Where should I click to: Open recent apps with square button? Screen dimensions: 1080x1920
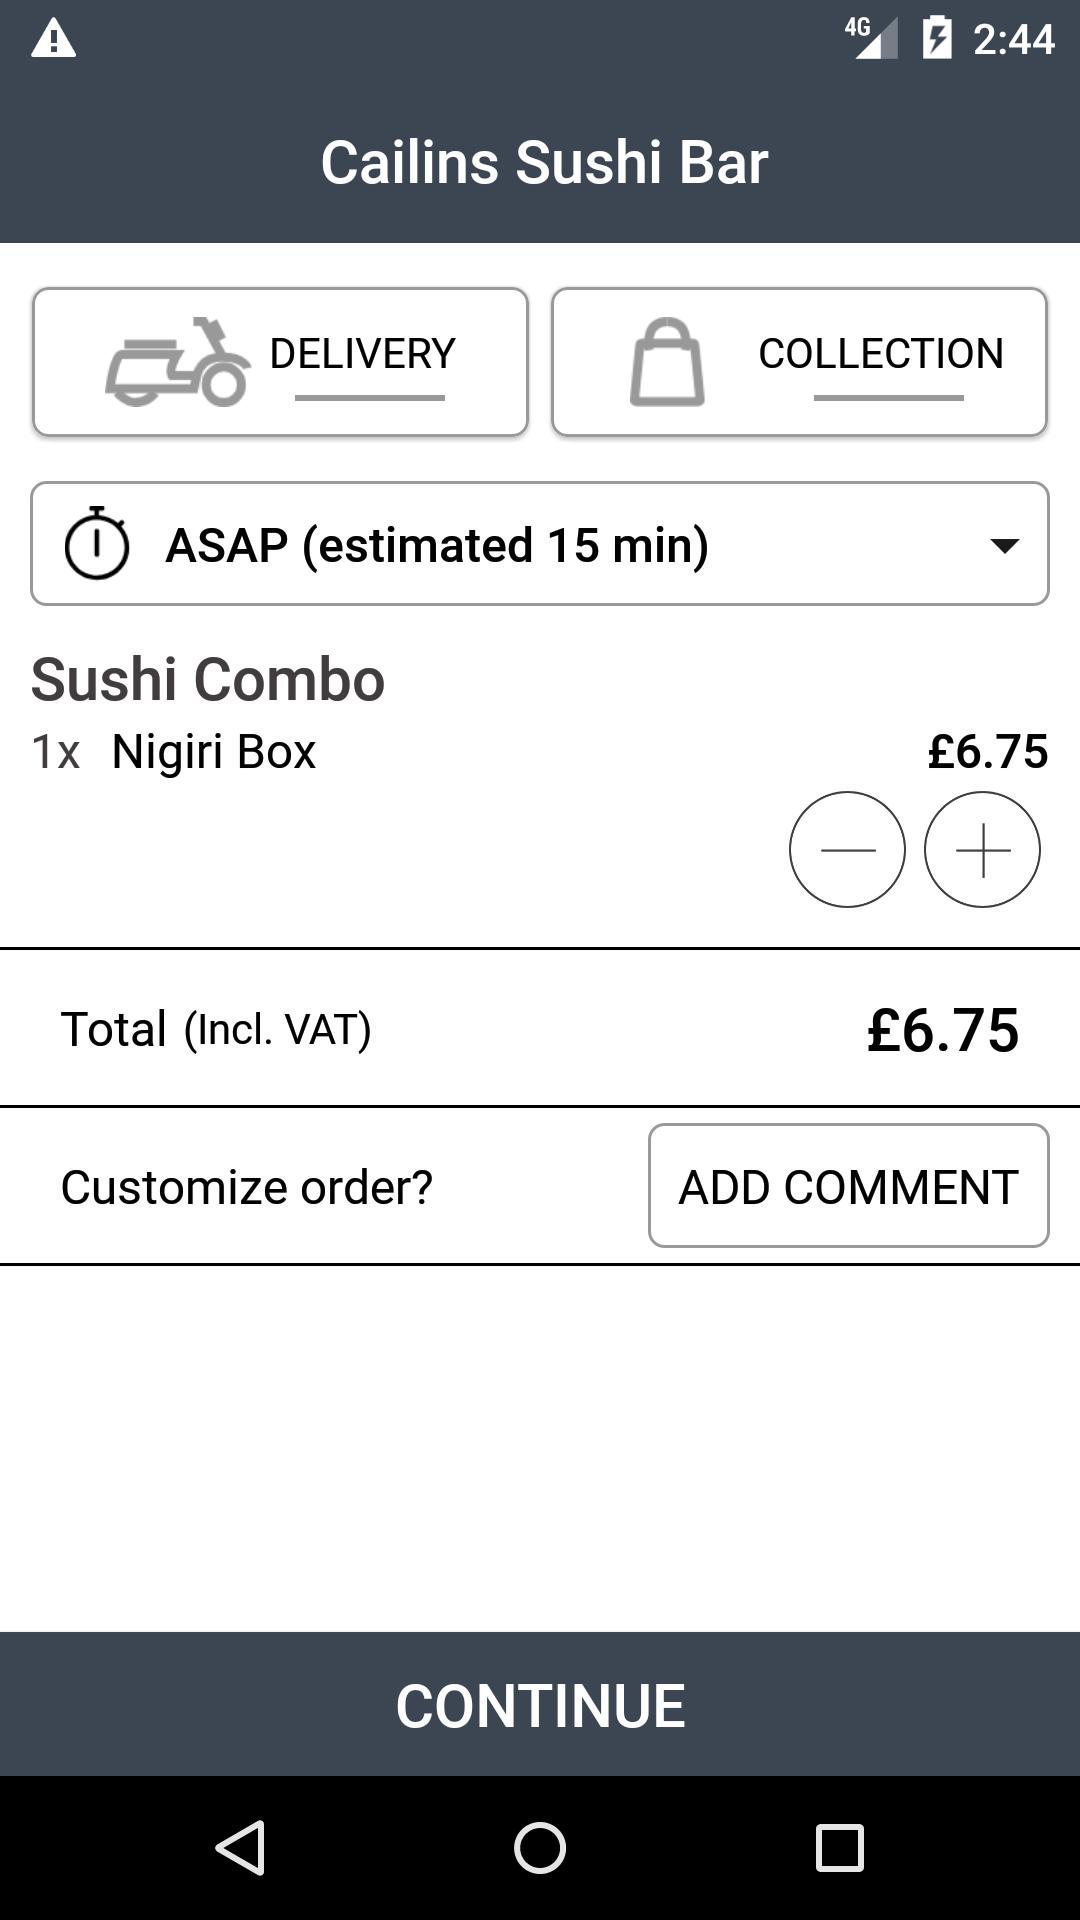[x=840, y=1847]
